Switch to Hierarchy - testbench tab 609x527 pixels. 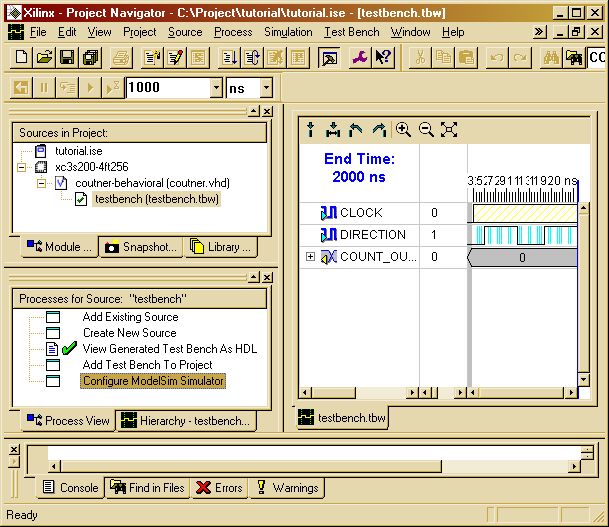[x=186, y=421]
